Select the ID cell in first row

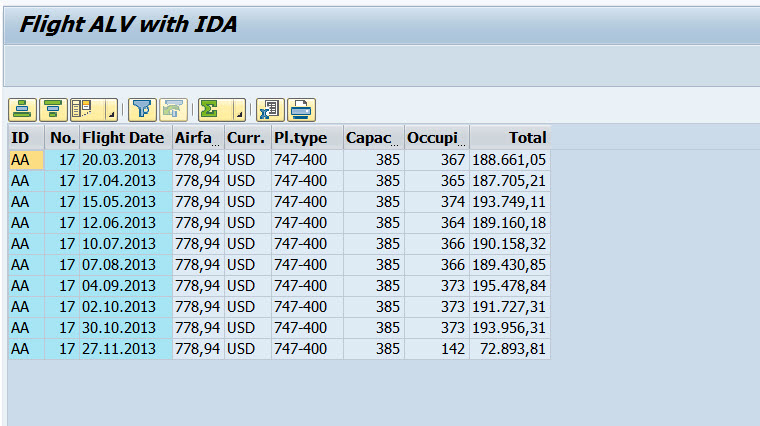pos(26,160)
